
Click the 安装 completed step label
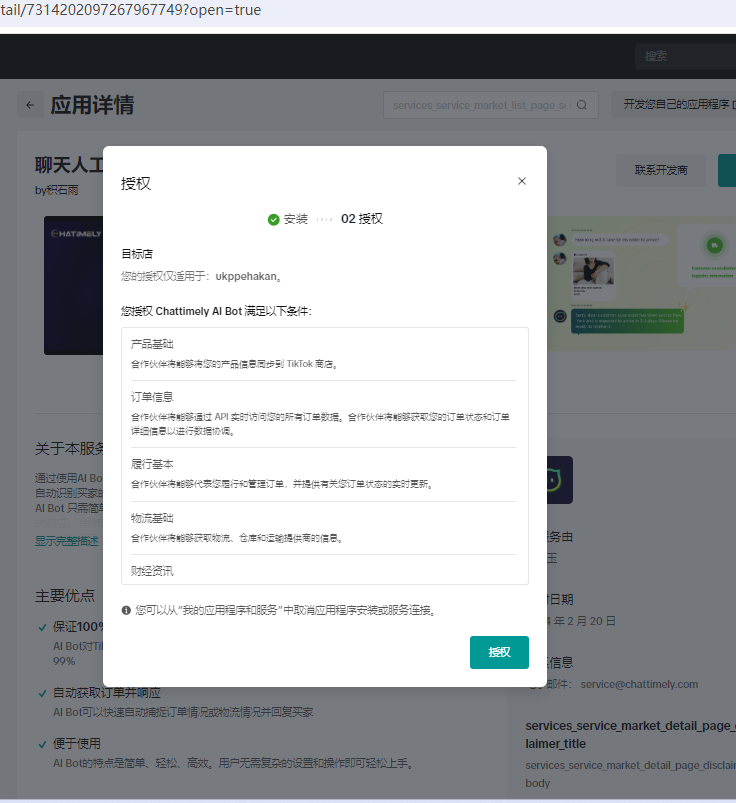tap(296, 219)
